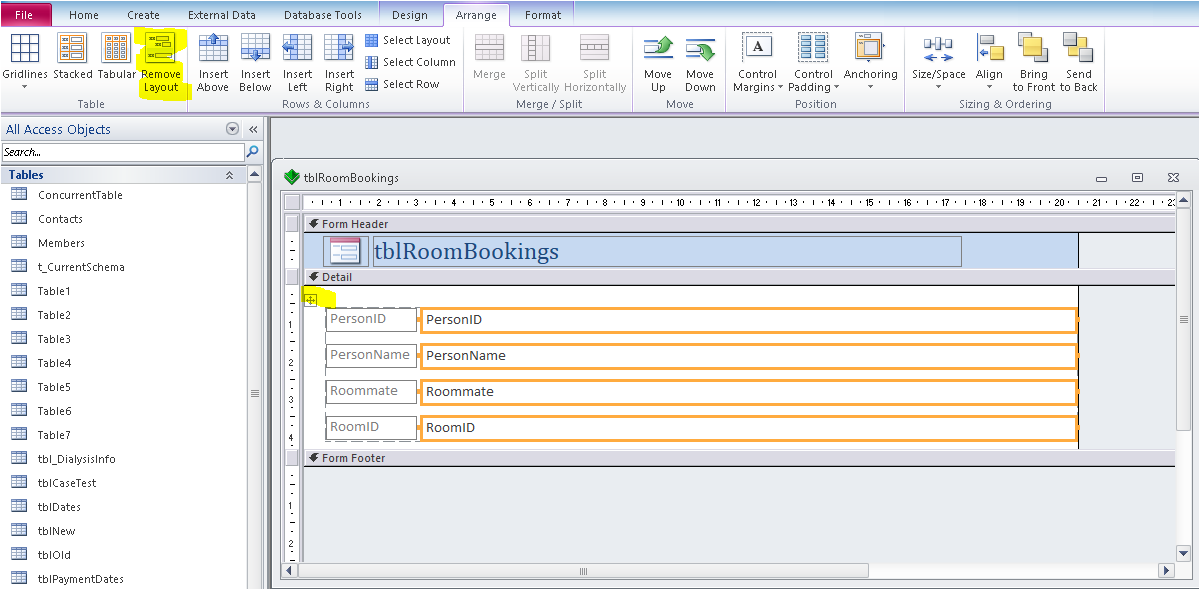
Task: Collapse the Tables group in navigation pane
Action: [229, 175]
